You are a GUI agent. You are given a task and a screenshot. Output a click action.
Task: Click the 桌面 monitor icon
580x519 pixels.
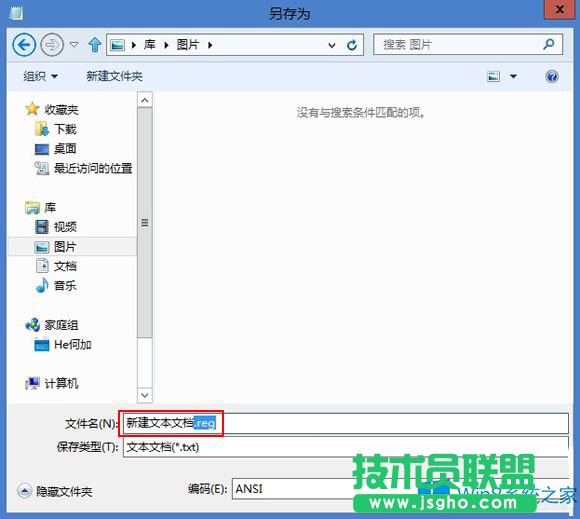tap(42, 149)
